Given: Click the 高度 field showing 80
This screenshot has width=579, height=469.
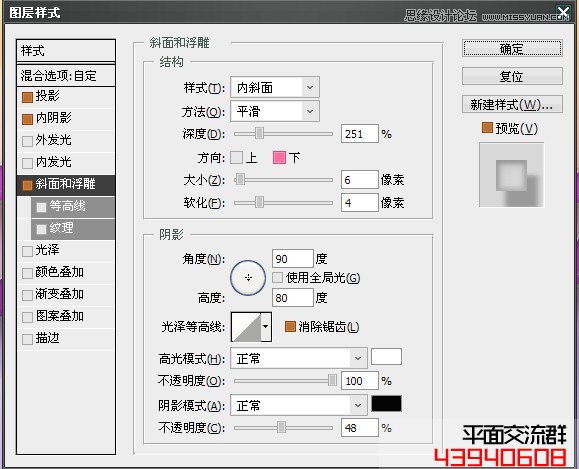Looking at the screenshot, I should click(x=293, y=298).
